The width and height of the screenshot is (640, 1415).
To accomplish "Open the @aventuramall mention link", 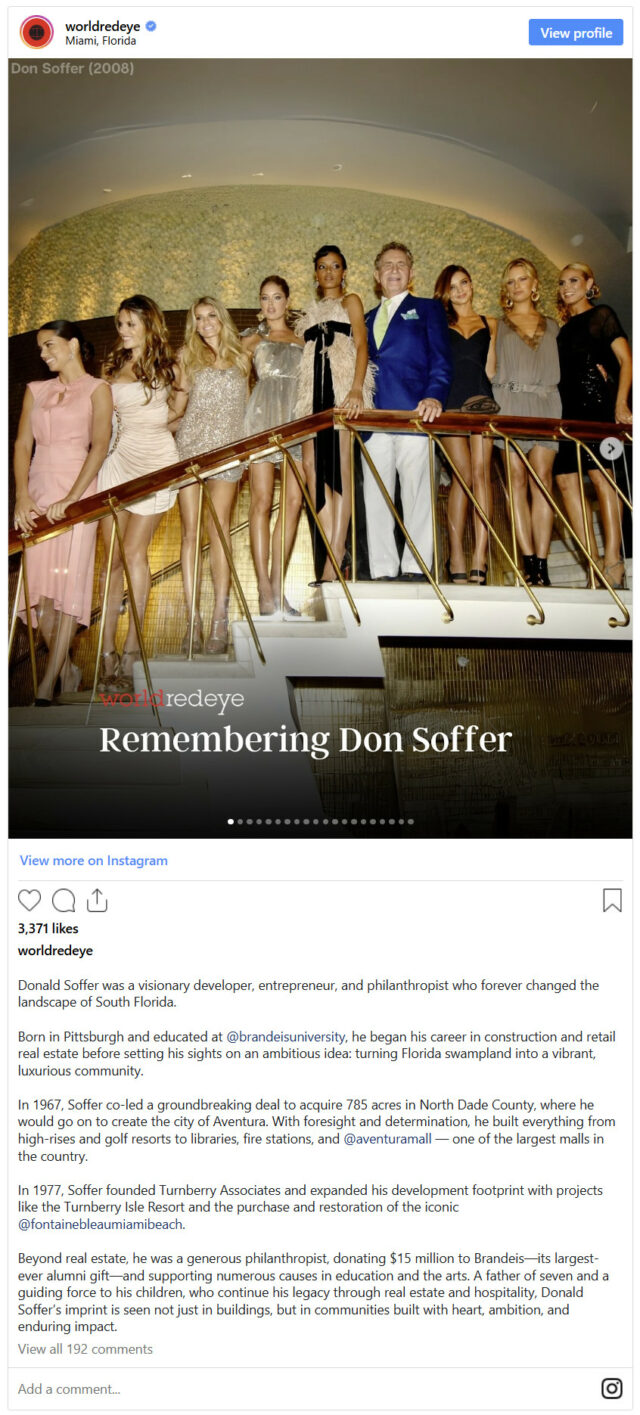I will pos(388,1138).
